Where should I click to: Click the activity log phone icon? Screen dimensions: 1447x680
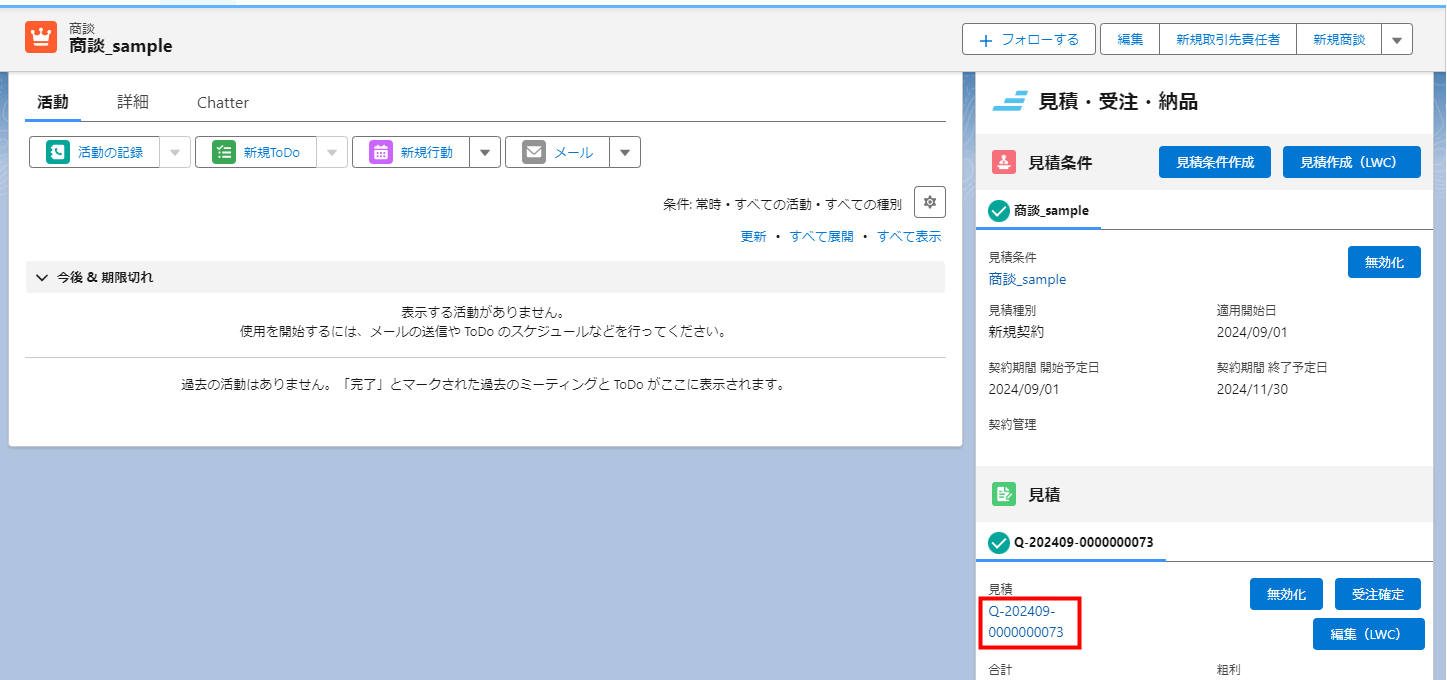(x=59, y=152)
